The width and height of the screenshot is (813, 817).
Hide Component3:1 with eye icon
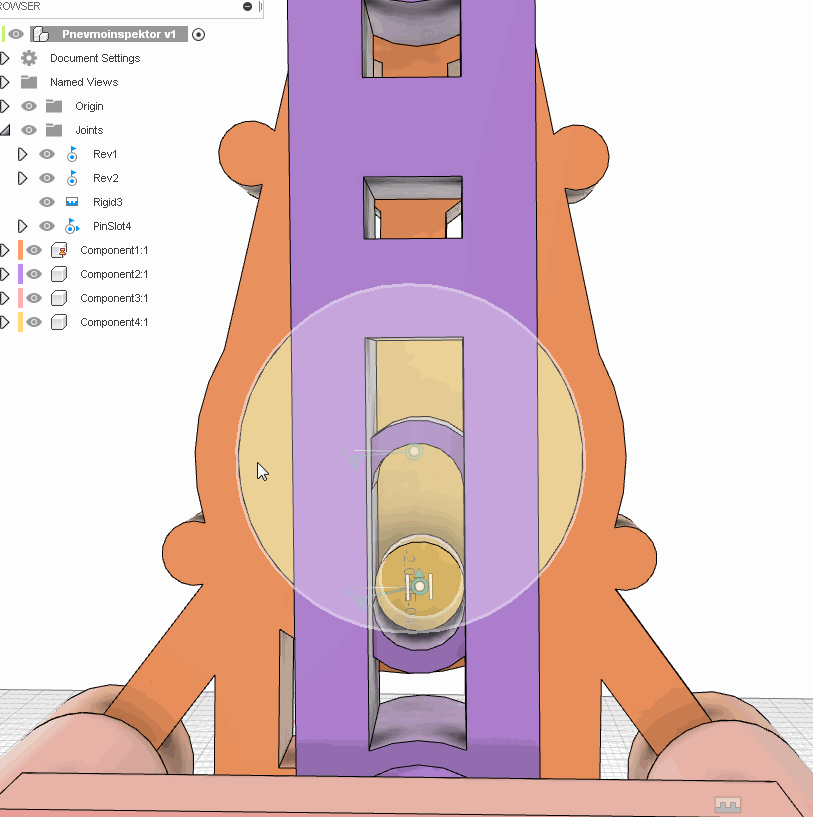[34, 298]
